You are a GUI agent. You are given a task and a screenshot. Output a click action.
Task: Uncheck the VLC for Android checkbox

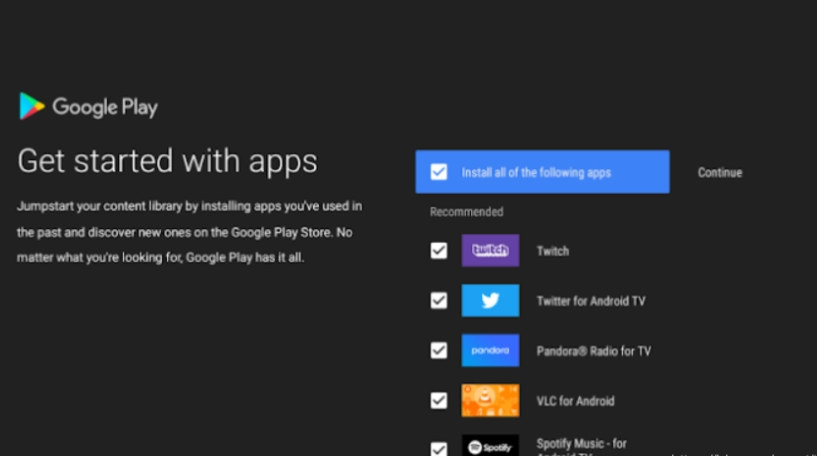[x=439, y=401]
